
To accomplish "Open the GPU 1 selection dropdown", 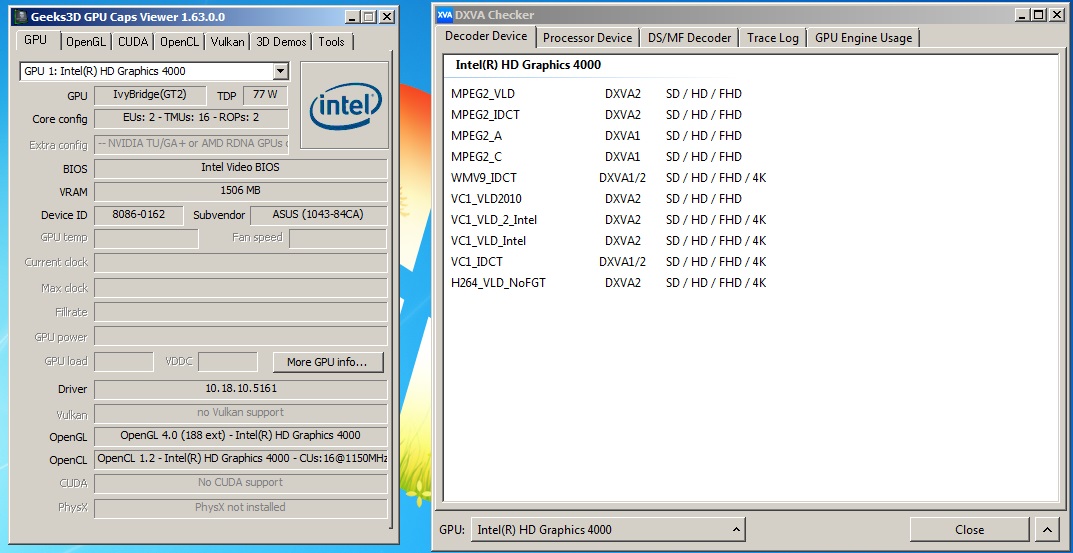I will coord(281,71).
